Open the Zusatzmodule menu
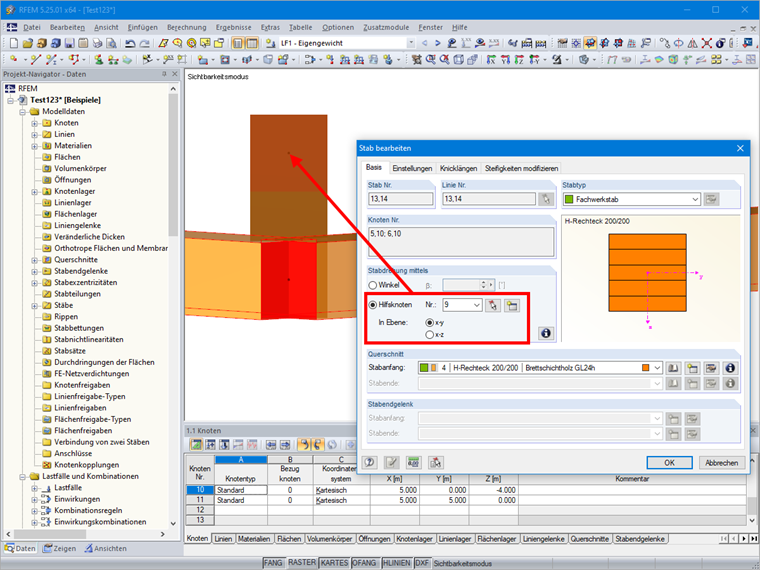This screenshot has width=760, height=570. coord(386,28)
